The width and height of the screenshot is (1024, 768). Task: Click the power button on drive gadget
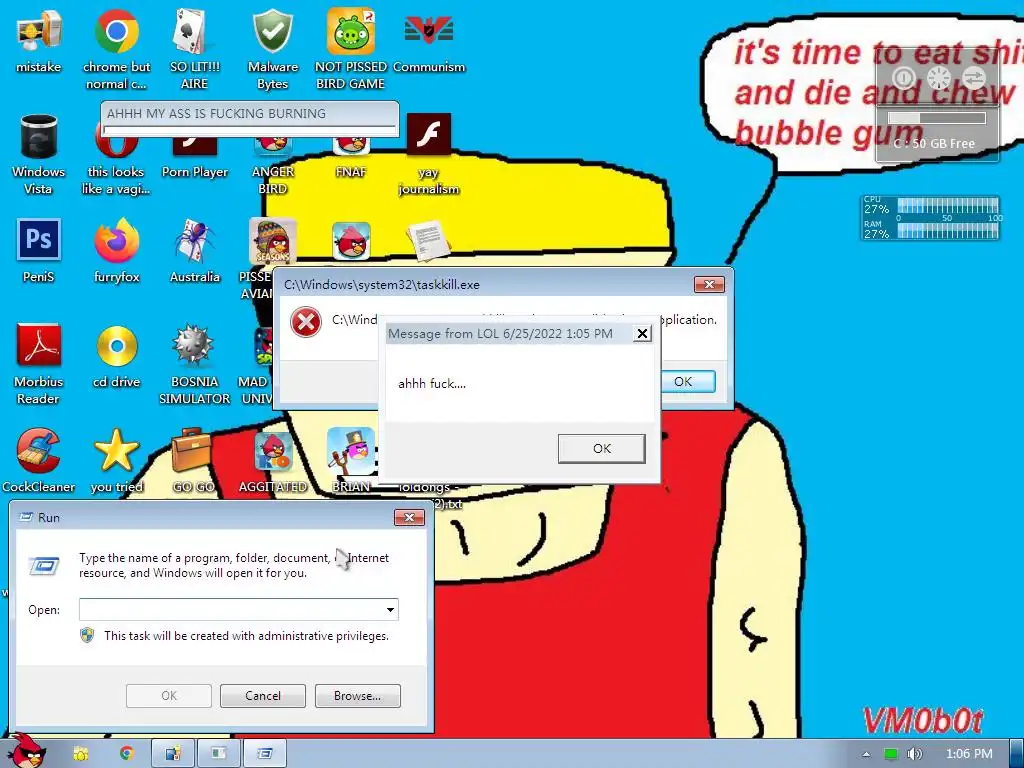click(x=904, y=78)
